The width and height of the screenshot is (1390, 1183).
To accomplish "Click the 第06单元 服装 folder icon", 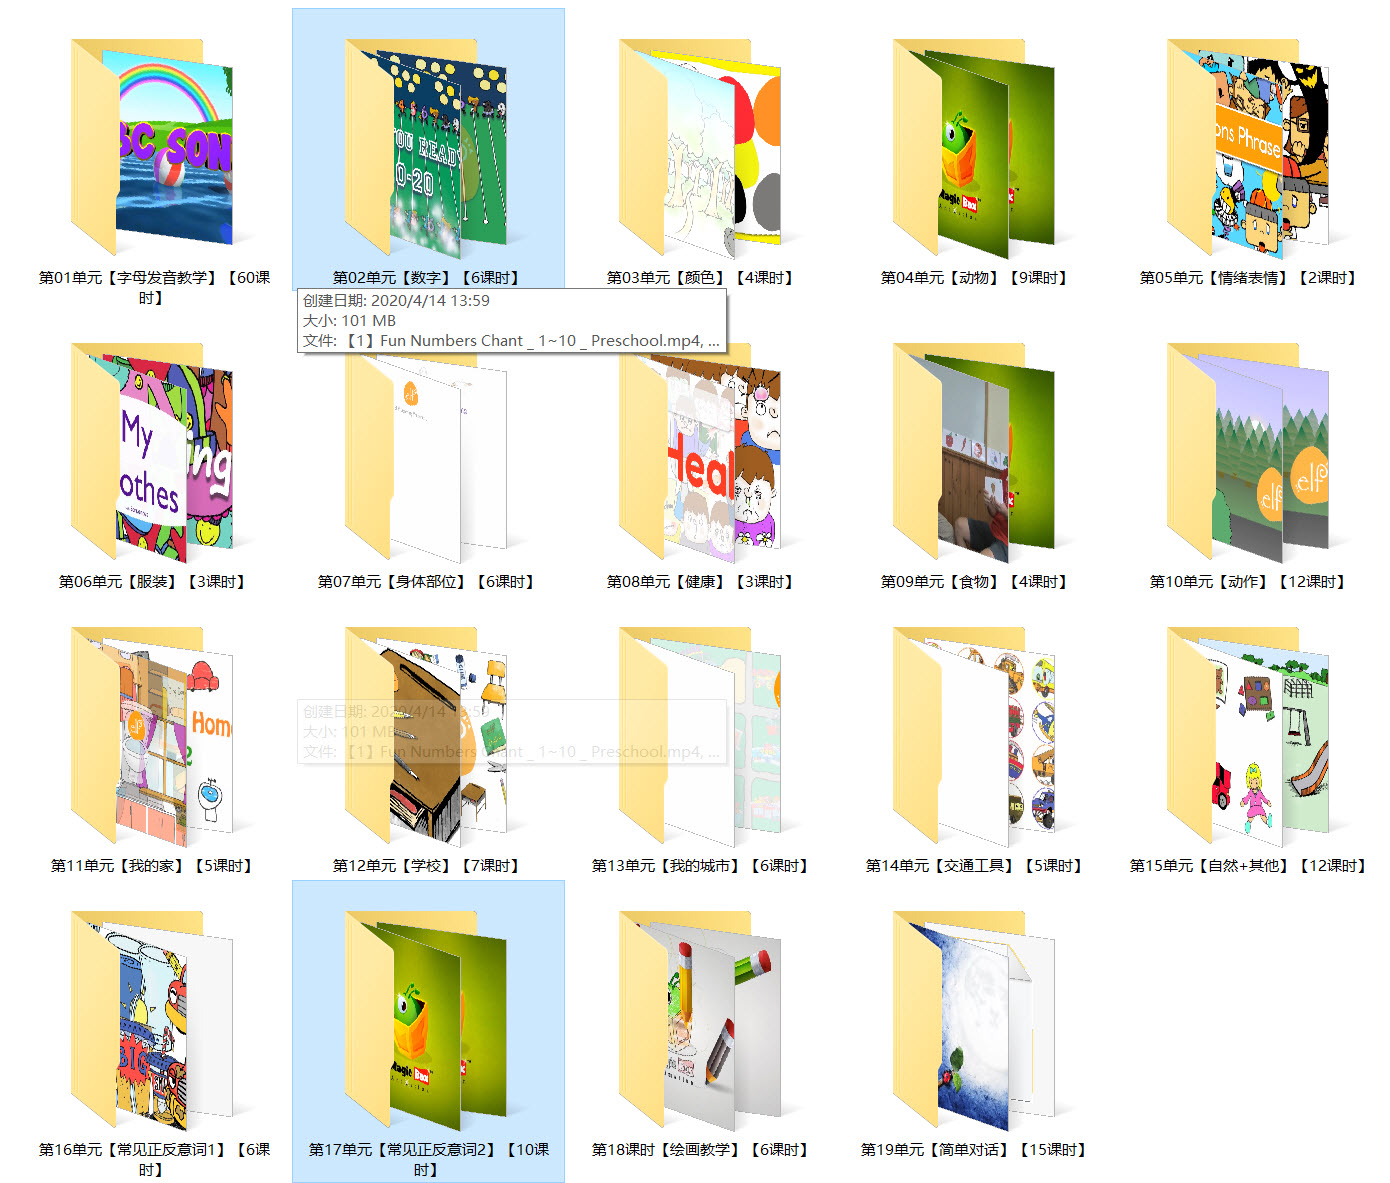I will [x=152, y=452].
